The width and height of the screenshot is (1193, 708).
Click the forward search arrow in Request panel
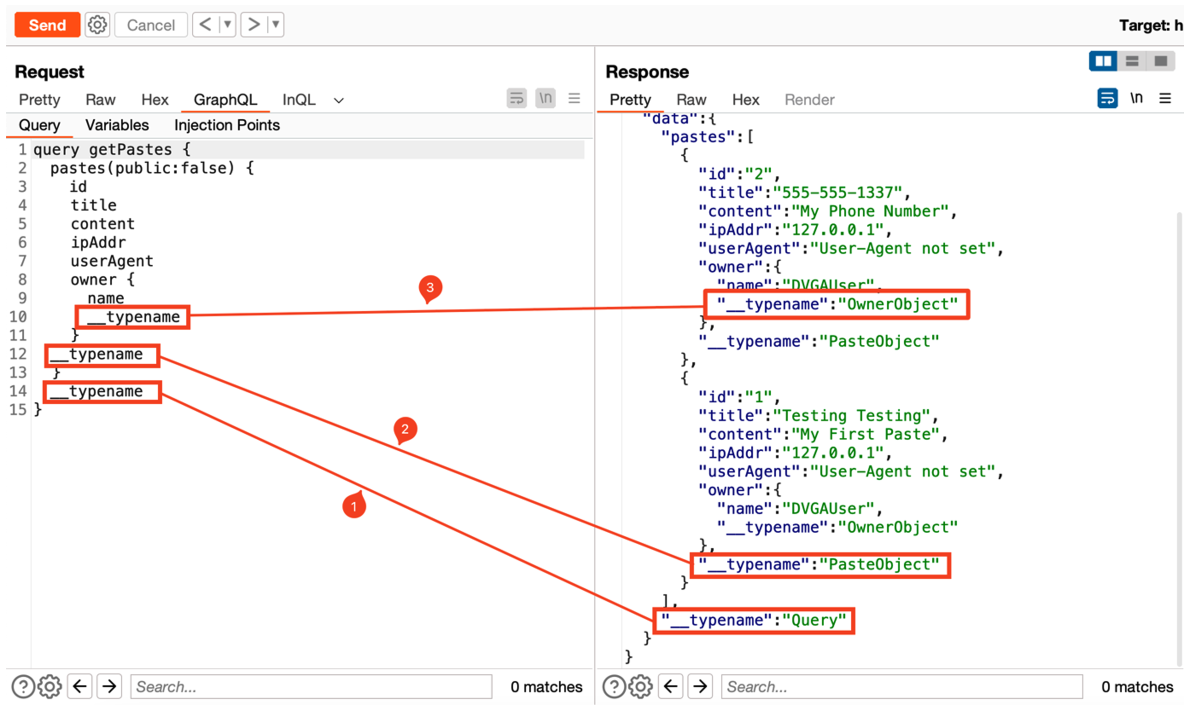[x=108, y=687]
